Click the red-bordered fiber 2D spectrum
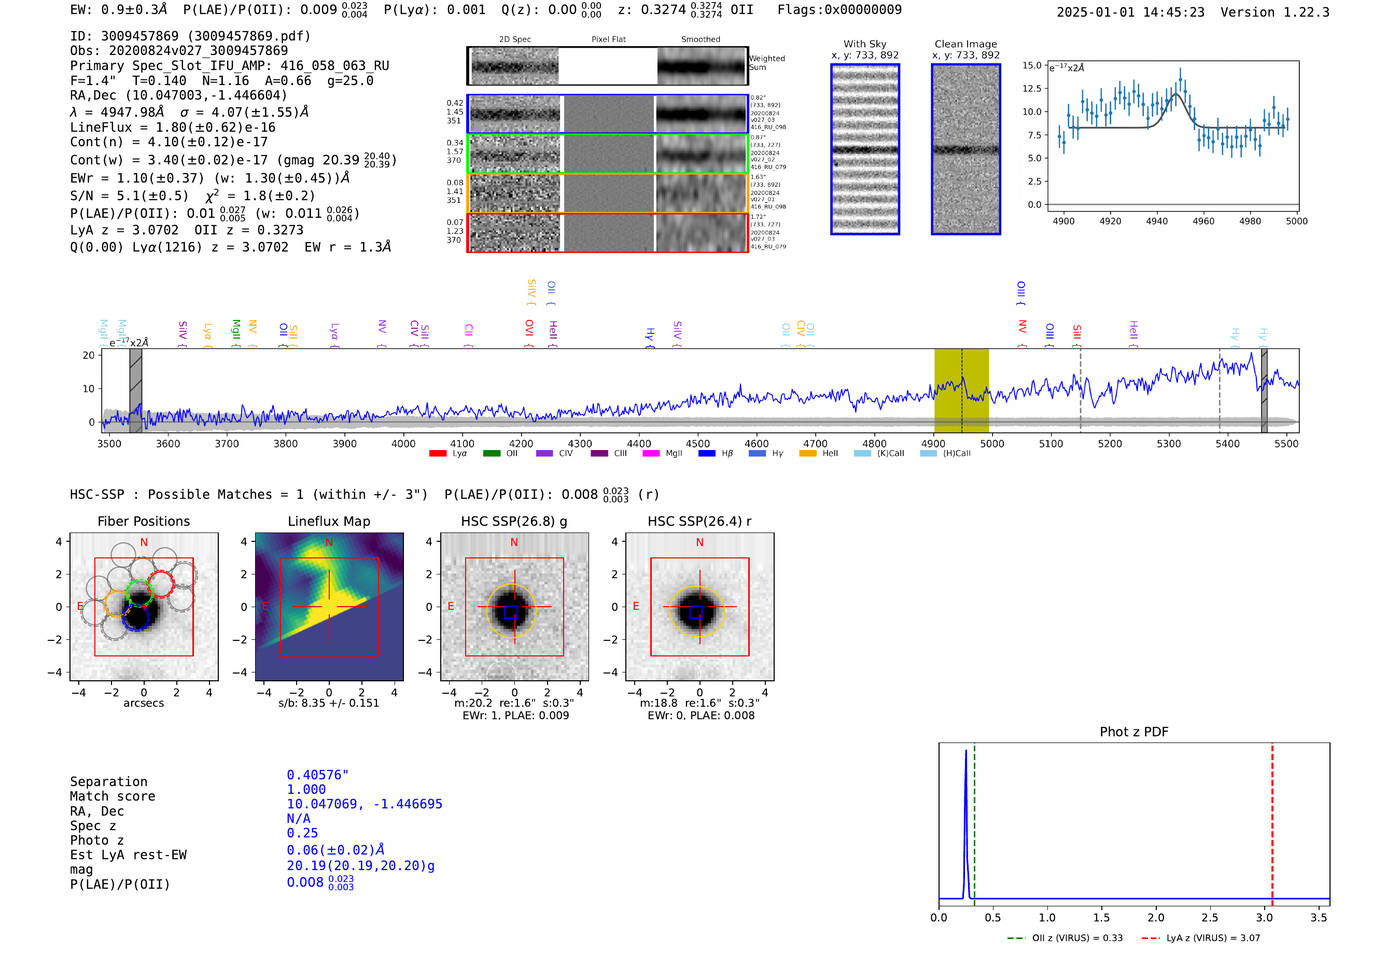Image resolution: width=1400 pixels, height=953 pixels. (514, 232)
